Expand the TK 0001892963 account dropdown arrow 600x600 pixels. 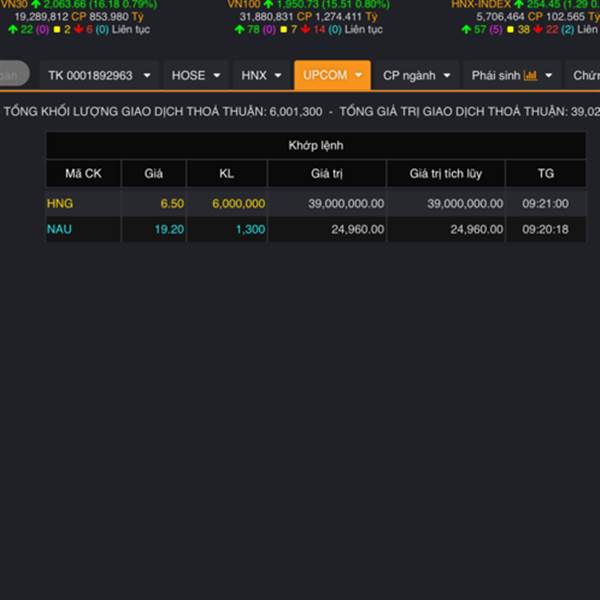pyautogui.click(x=147, y=76)
